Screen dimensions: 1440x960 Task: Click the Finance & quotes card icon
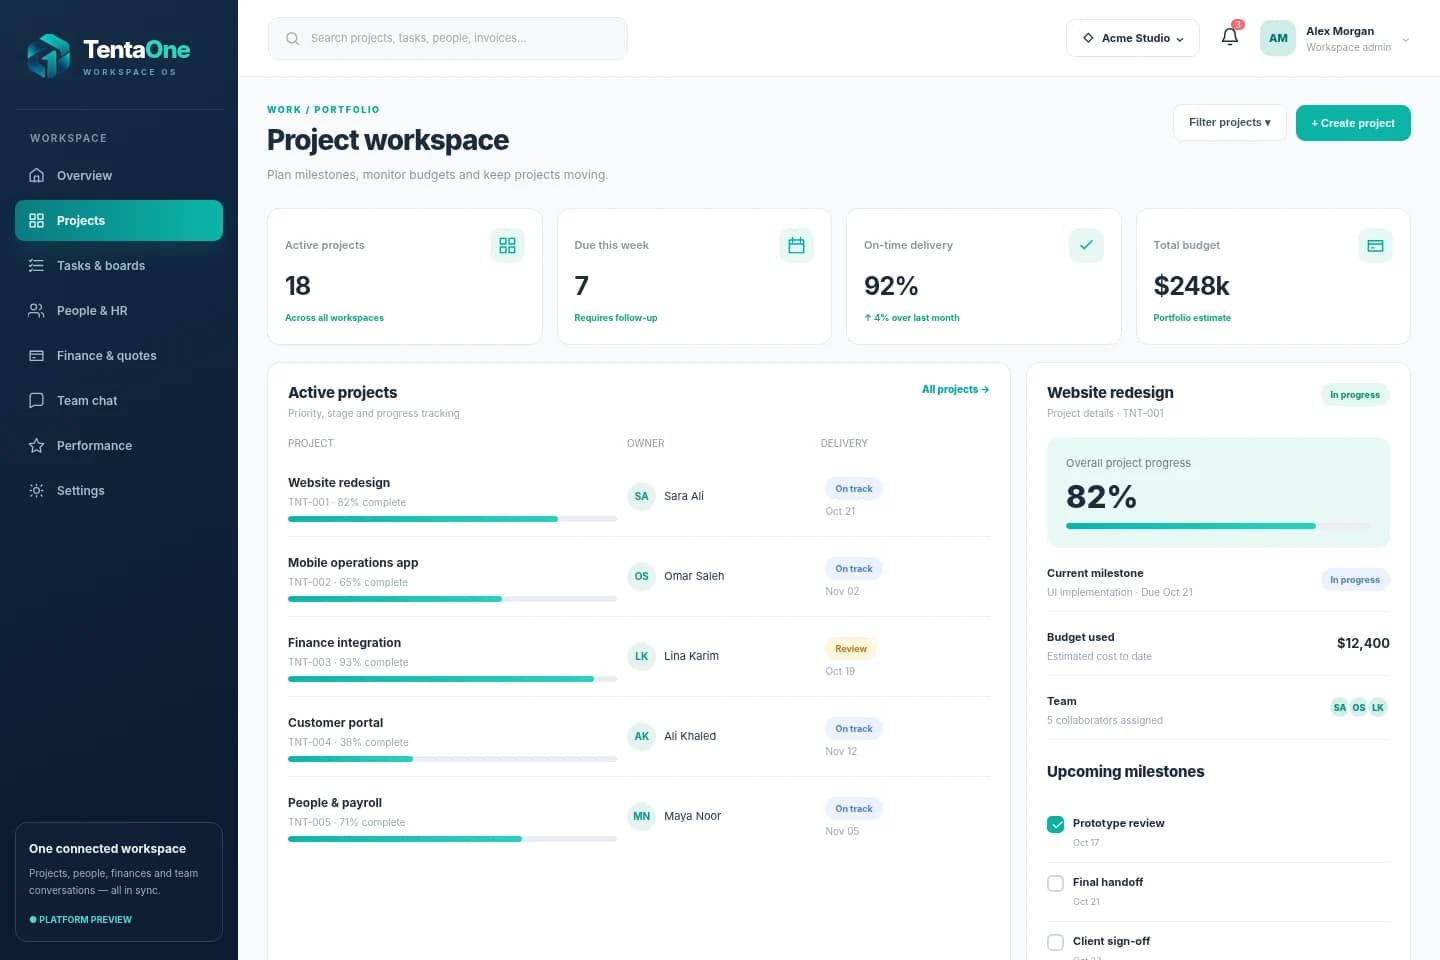click(37, 355)
